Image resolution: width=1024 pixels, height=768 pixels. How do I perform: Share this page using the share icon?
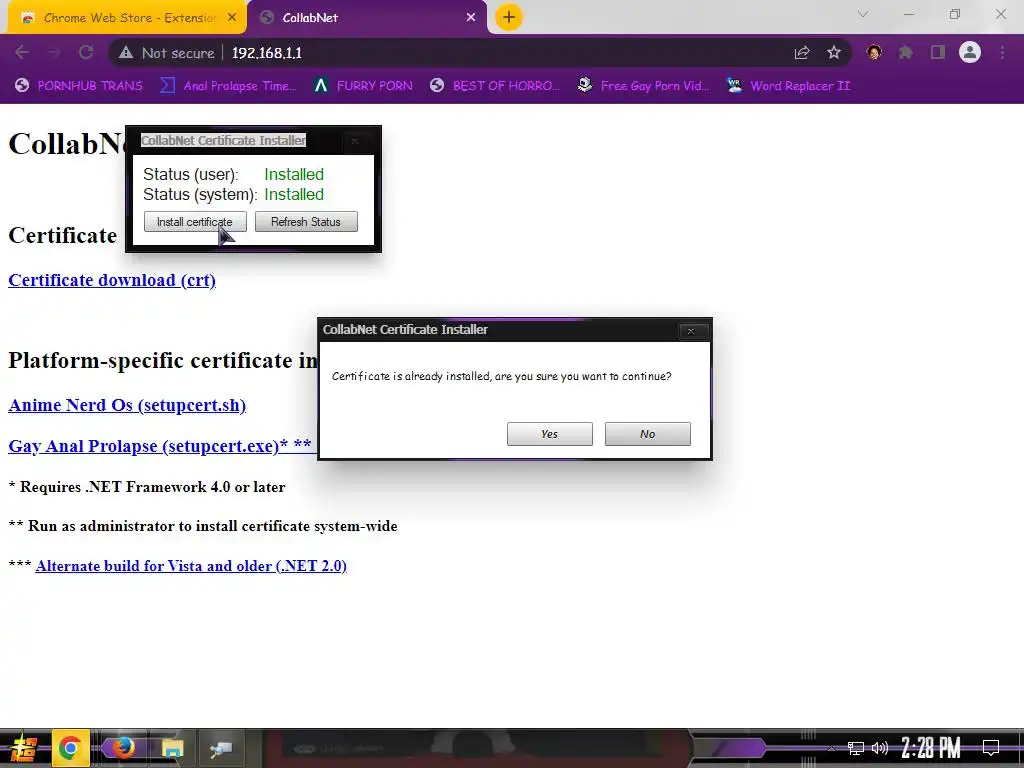[x=801, y=53]
